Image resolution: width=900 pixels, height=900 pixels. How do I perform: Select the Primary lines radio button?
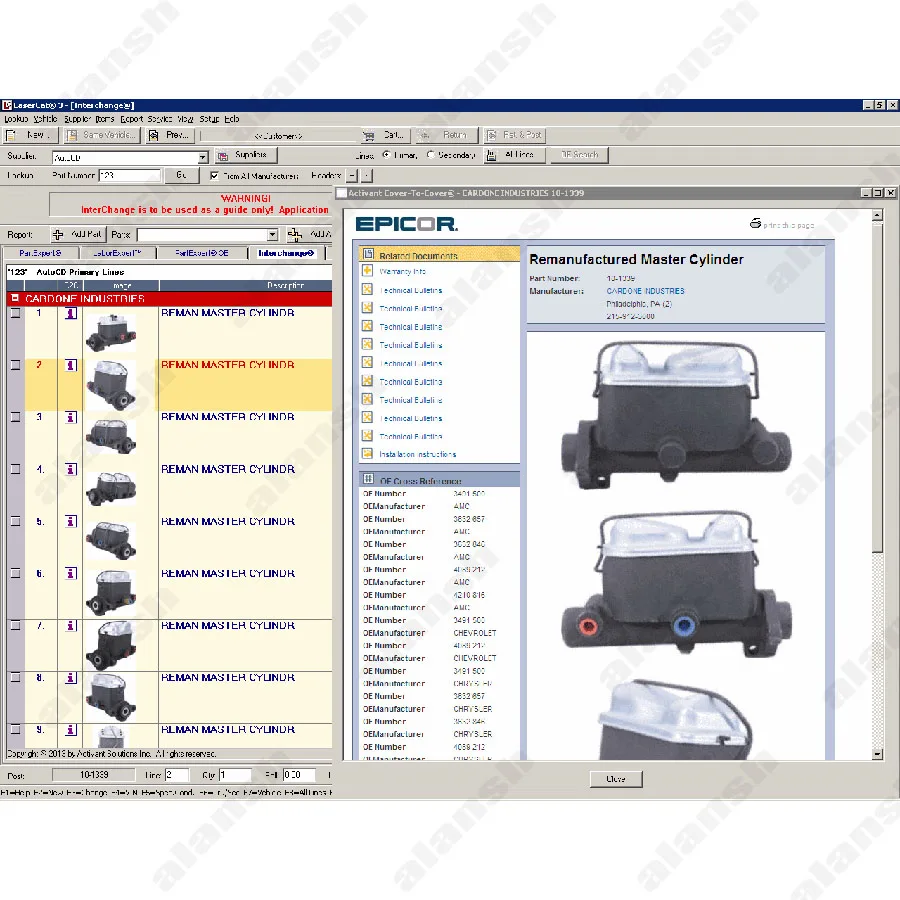point(386,154)
